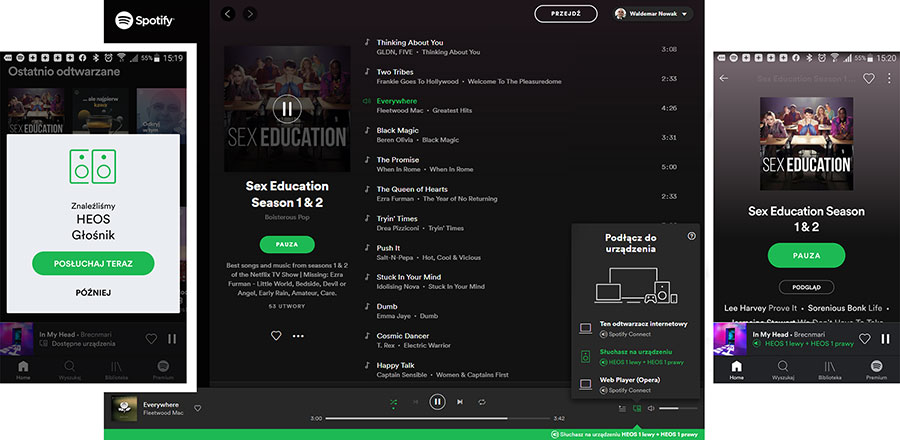The image size is (900, 440).
Task: Select the track The Queen of Hearts
Action: click(412, 189)
